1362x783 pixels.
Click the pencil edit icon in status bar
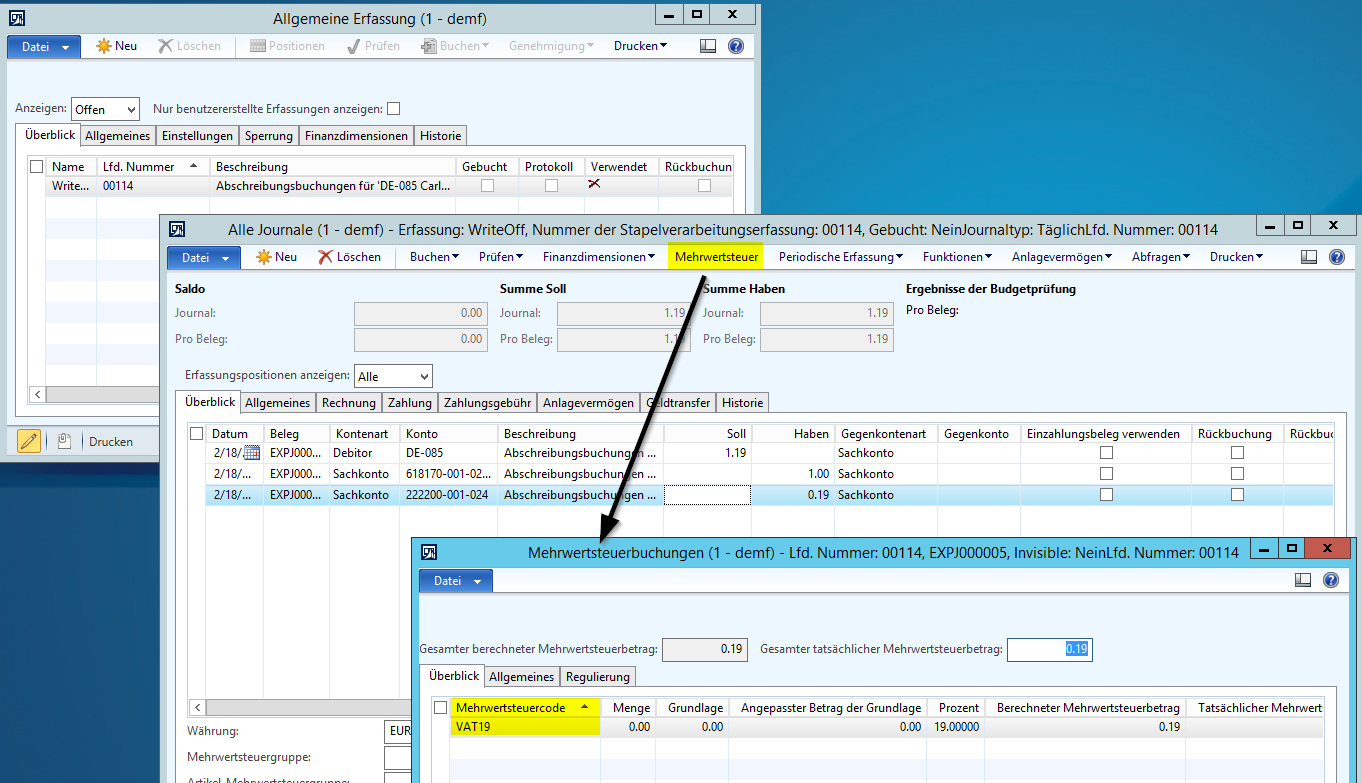point(29,441)
